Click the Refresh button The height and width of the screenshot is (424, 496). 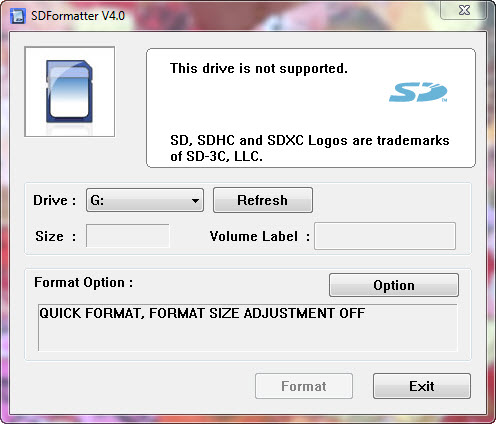[263, 200]
